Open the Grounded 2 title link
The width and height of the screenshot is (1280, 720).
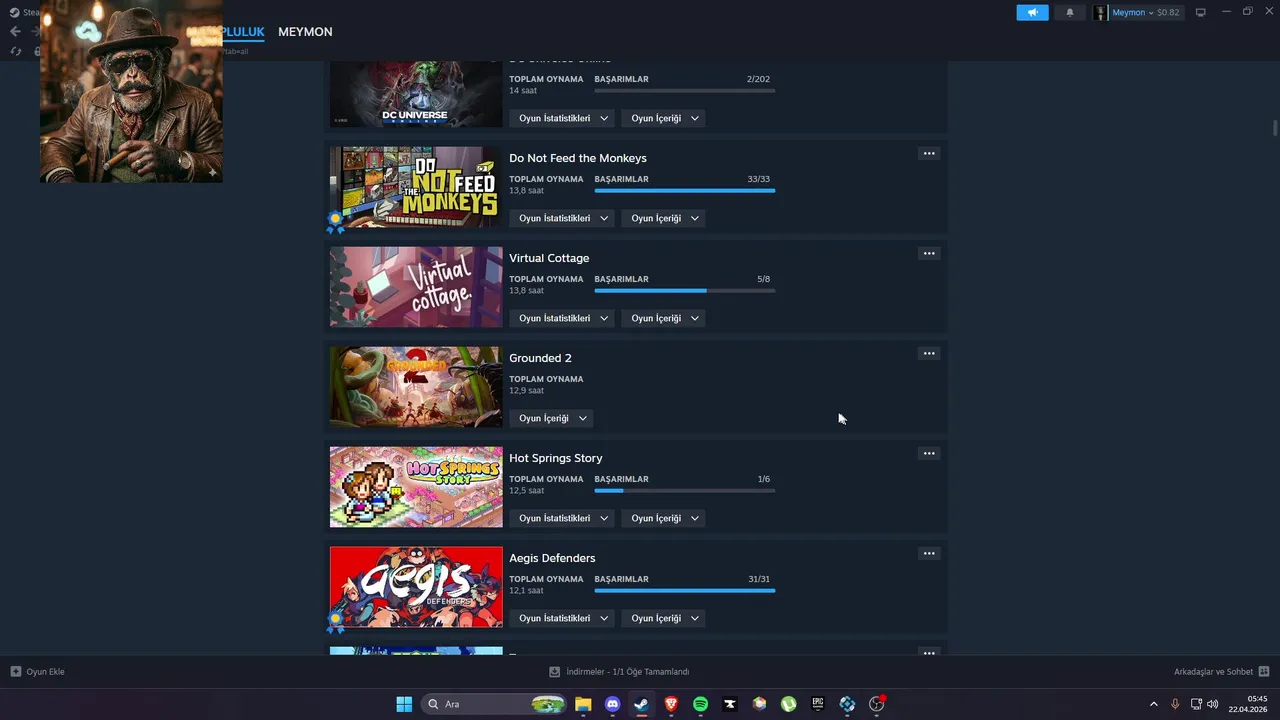tap(540, 358)
